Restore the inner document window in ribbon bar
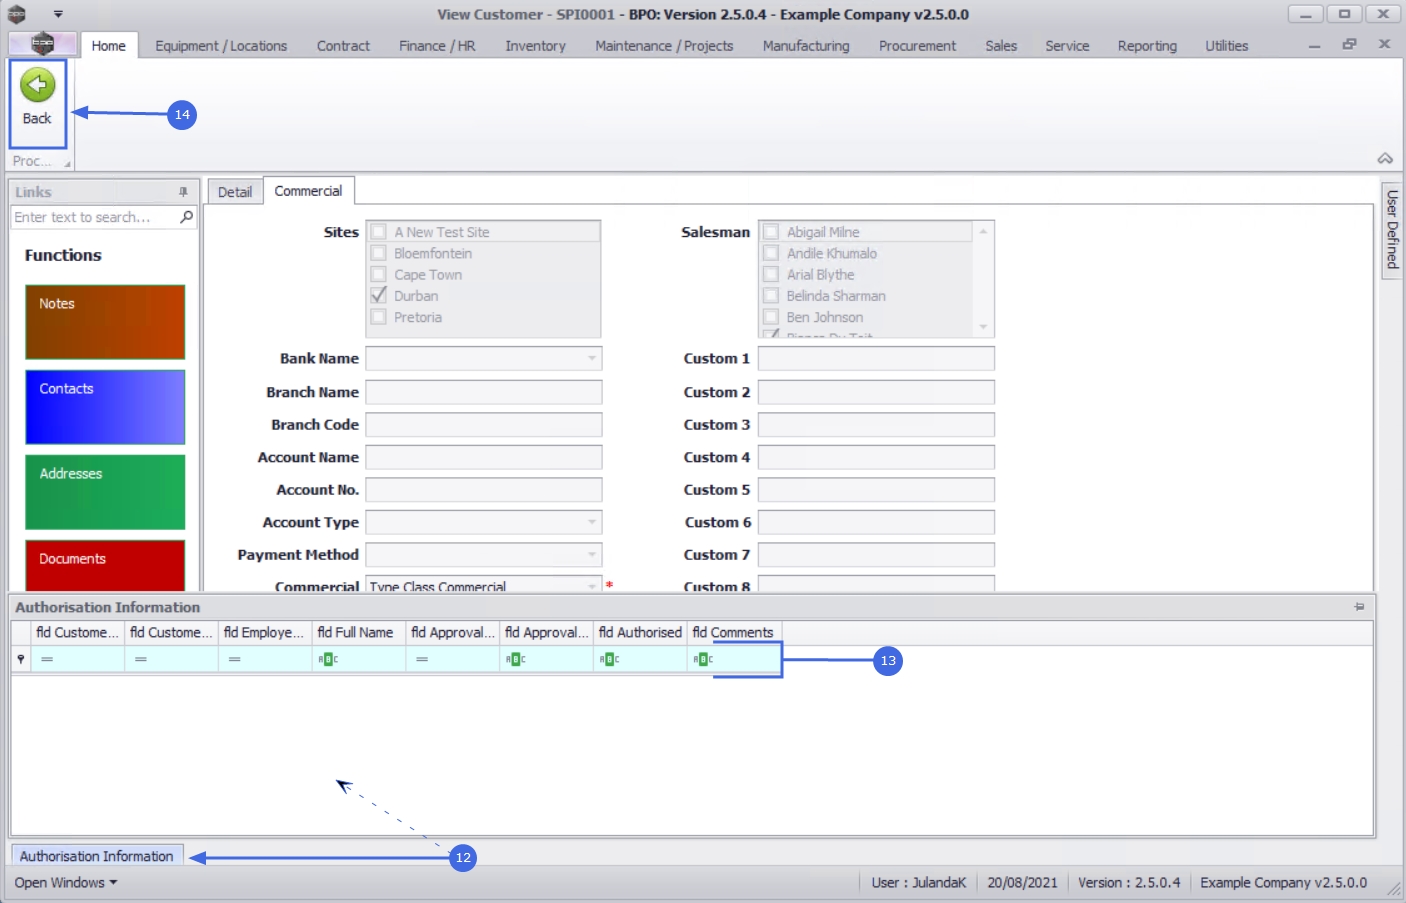Screen dimensions: 1406x903 pos(1349,44)
